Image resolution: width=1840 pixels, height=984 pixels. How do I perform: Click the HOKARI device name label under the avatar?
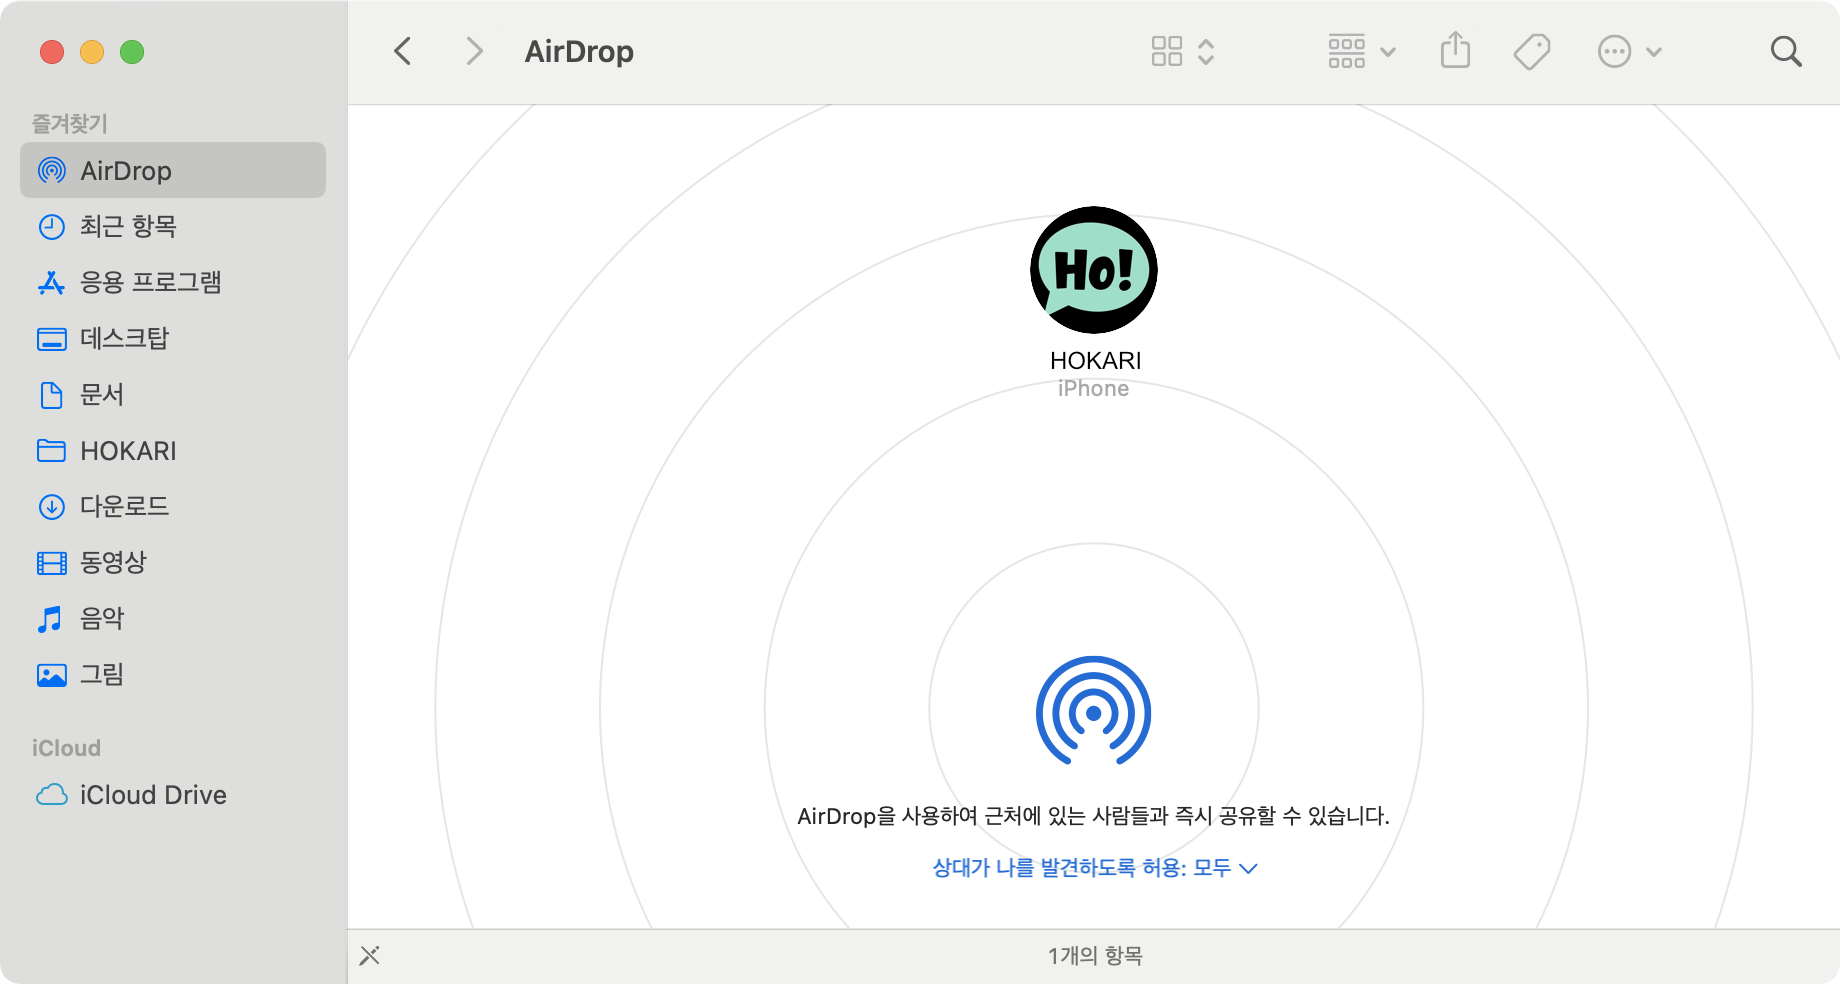[x=1095, y=361]
